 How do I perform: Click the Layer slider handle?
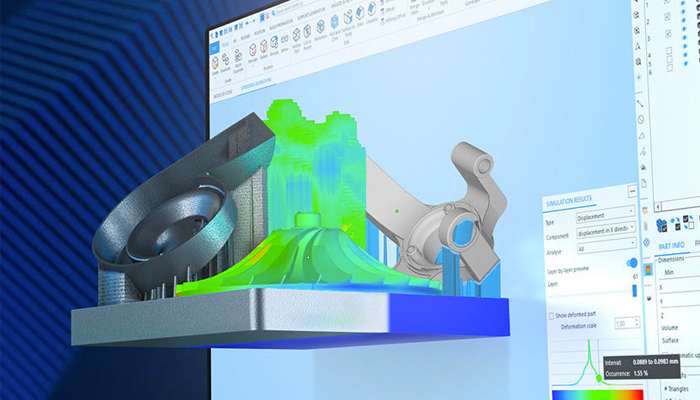(635, 292)
